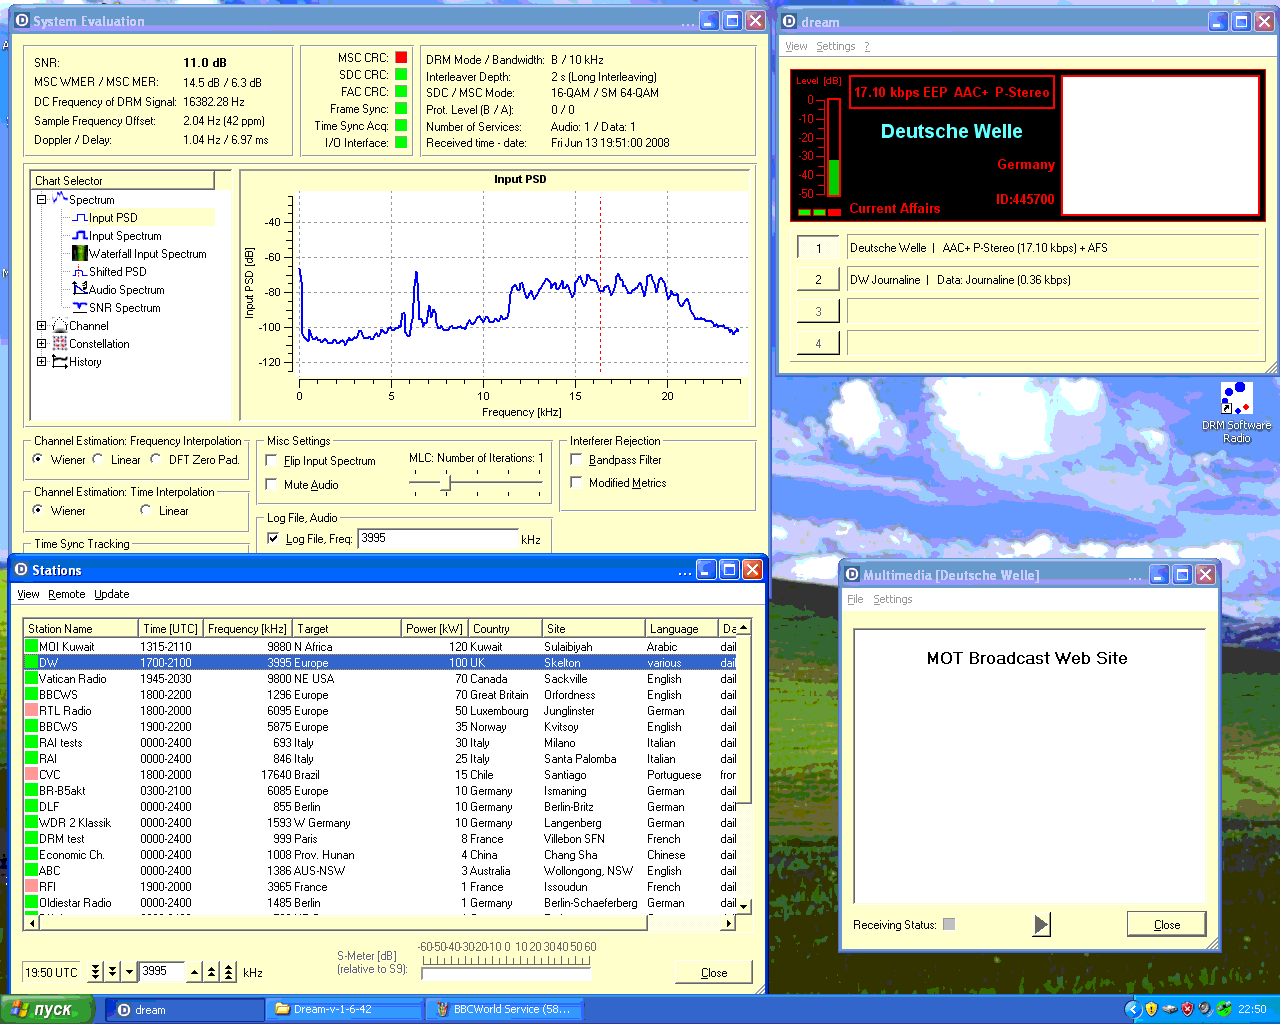
Task: Enable the Modified Metrics checkbox
Action: [576, 482]
